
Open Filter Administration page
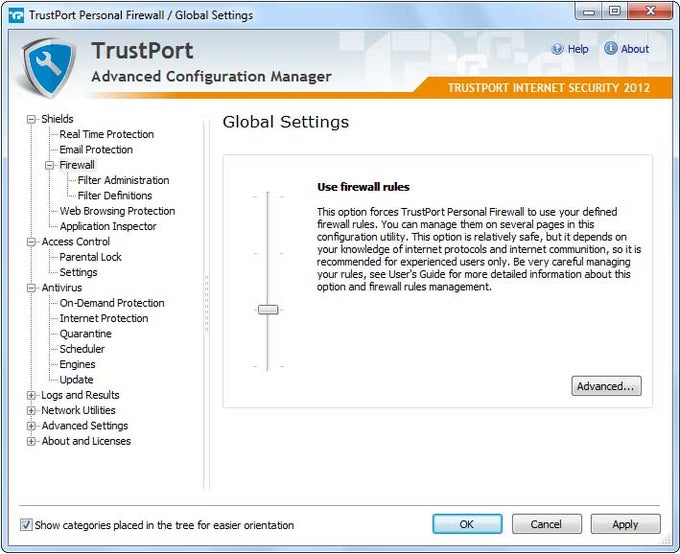click(x=123, y=180)
